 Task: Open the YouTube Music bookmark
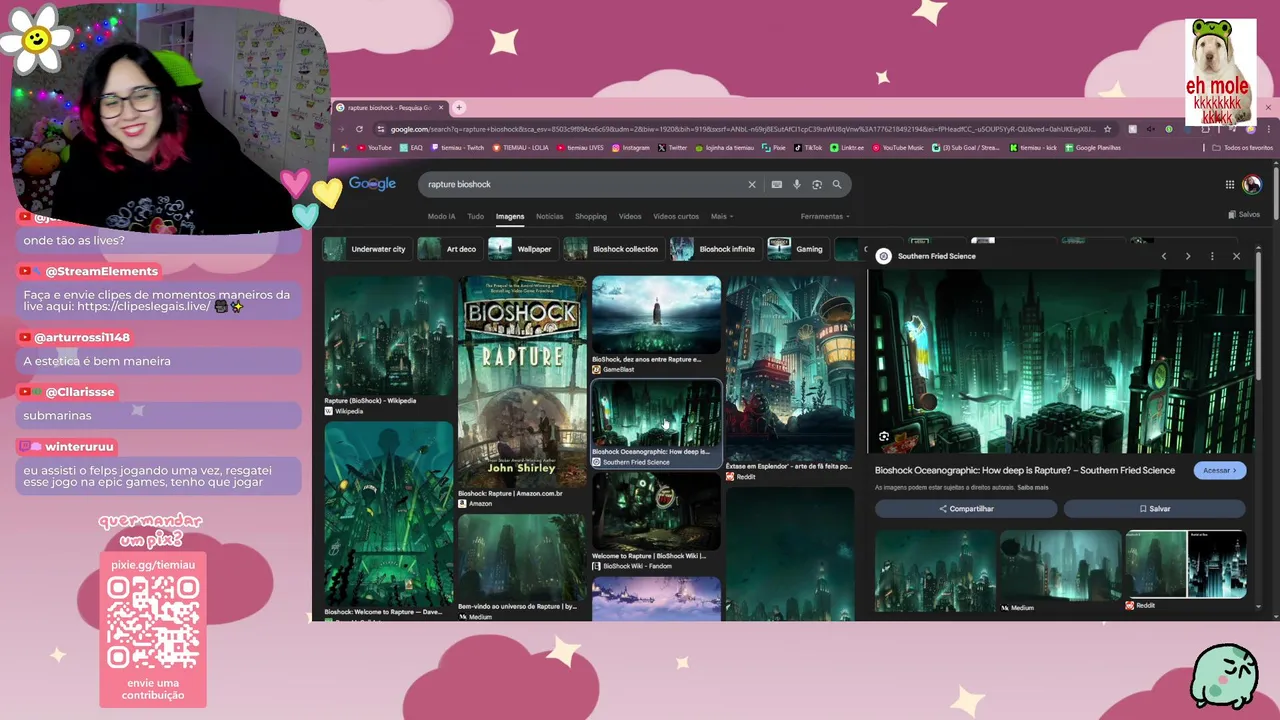(x=898, y=148)
